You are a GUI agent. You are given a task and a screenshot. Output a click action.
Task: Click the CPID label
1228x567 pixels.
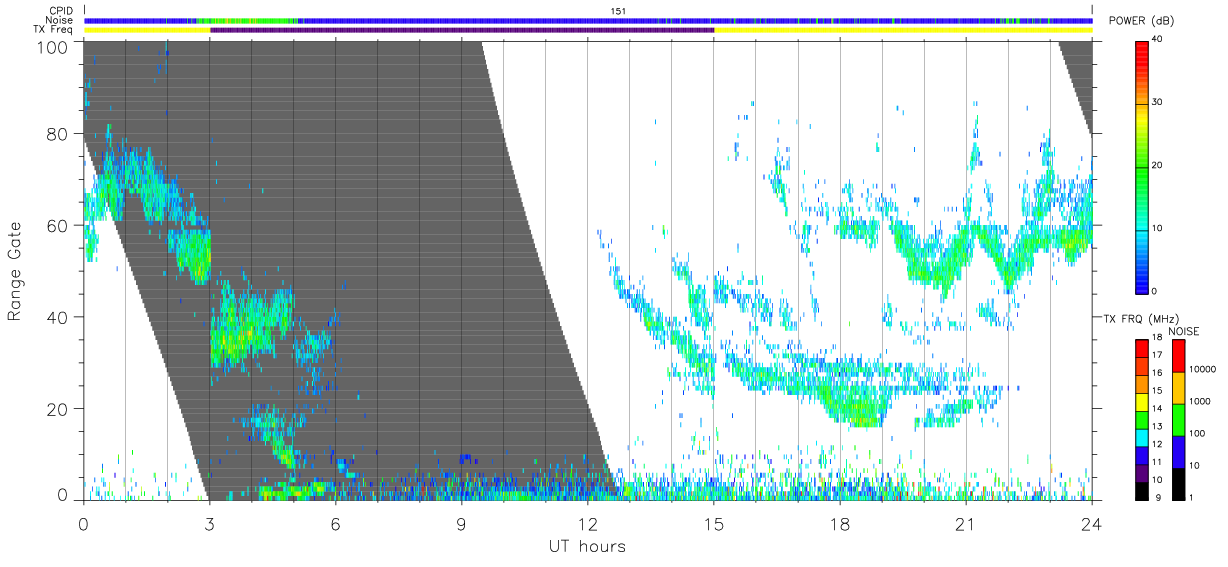pos(59,11)
